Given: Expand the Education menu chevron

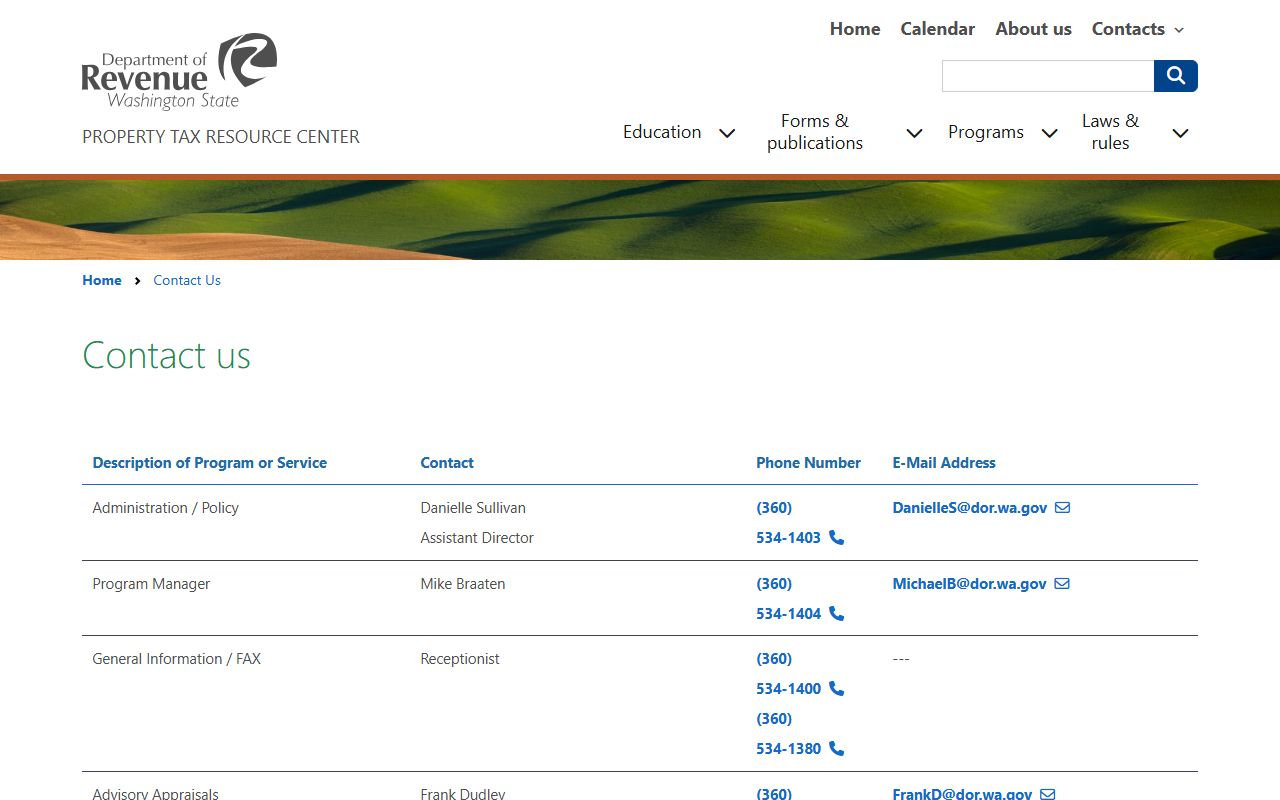Looking at the screenshot, I should pyautogui.click(x=727, y=133).
